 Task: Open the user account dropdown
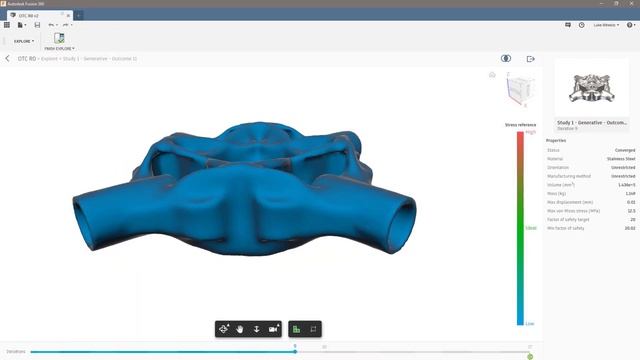pyautogui.click(x=606, y=25)
